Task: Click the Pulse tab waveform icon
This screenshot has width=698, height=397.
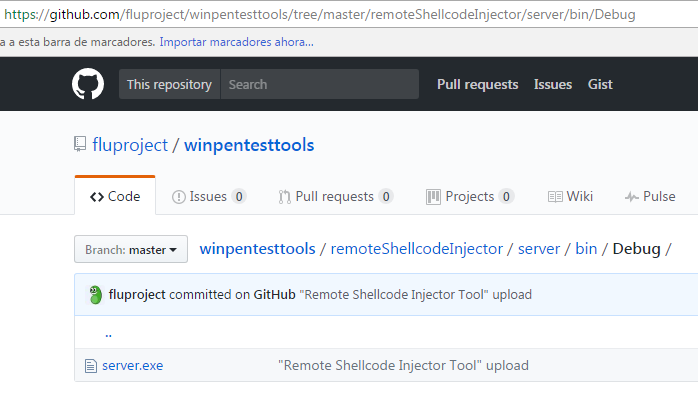Action: coord(632,197)
